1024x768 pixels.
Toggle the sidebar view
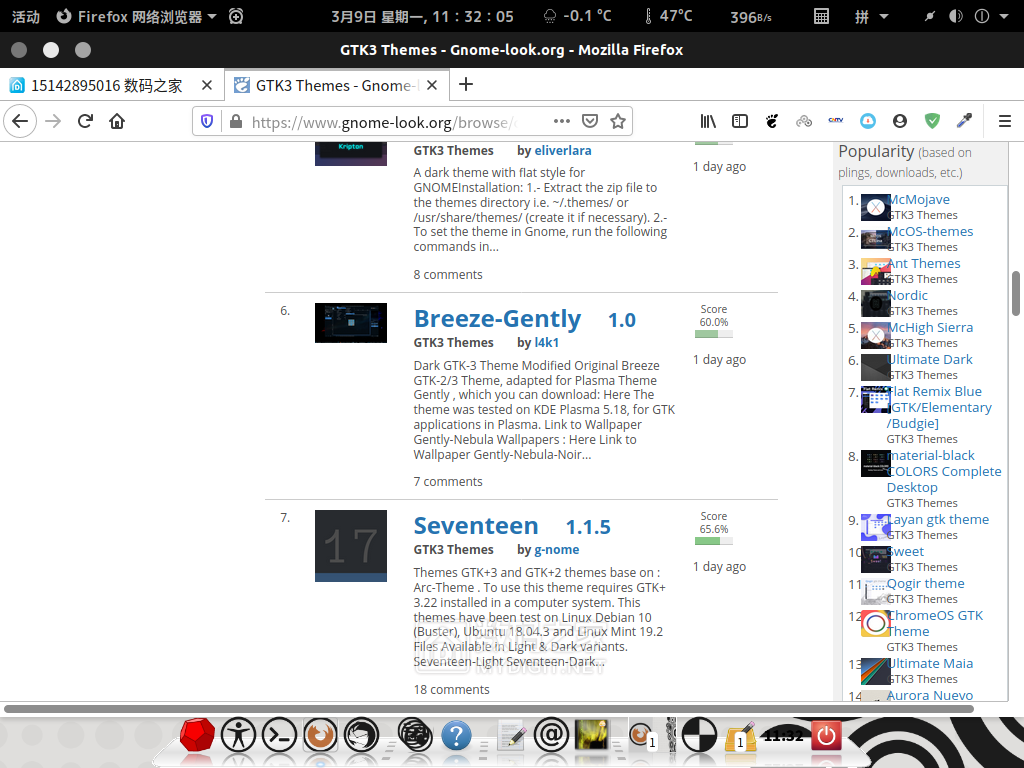click(740, 121)
